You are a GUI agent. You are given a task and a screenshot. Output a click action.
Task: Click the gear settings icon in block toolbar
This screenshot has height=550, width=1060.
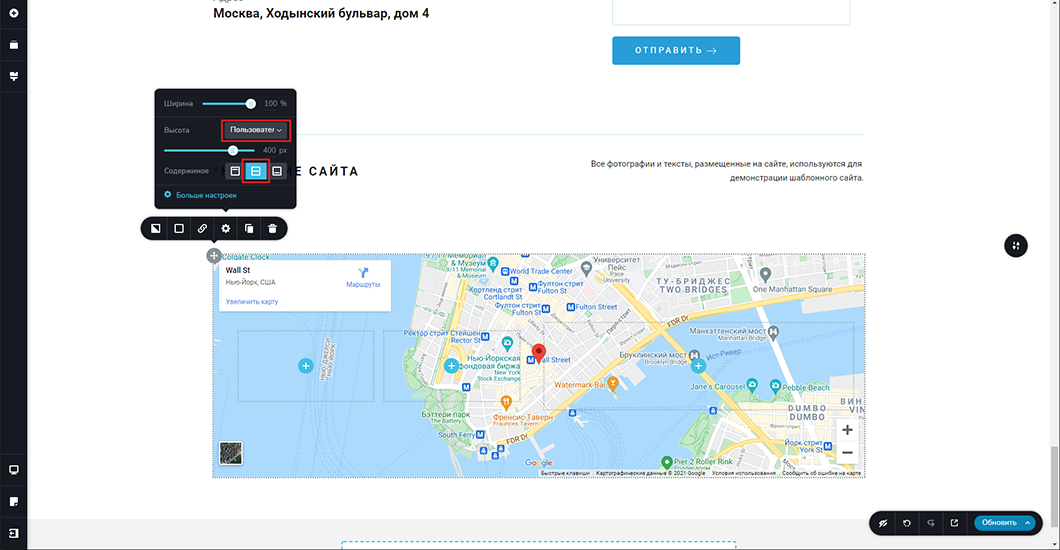pos(226,228)
